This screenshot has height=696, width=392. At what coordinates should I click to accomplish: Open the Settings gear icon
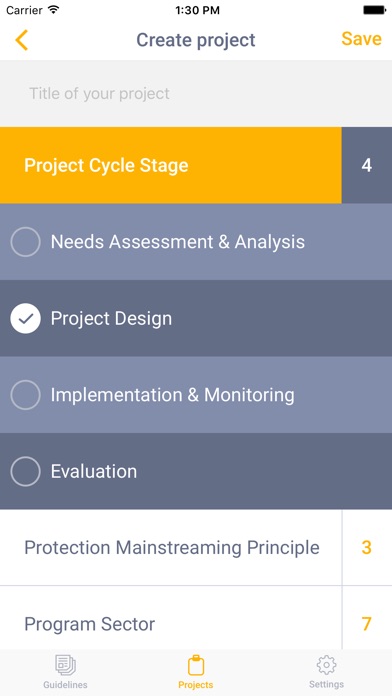click(326, 665)
